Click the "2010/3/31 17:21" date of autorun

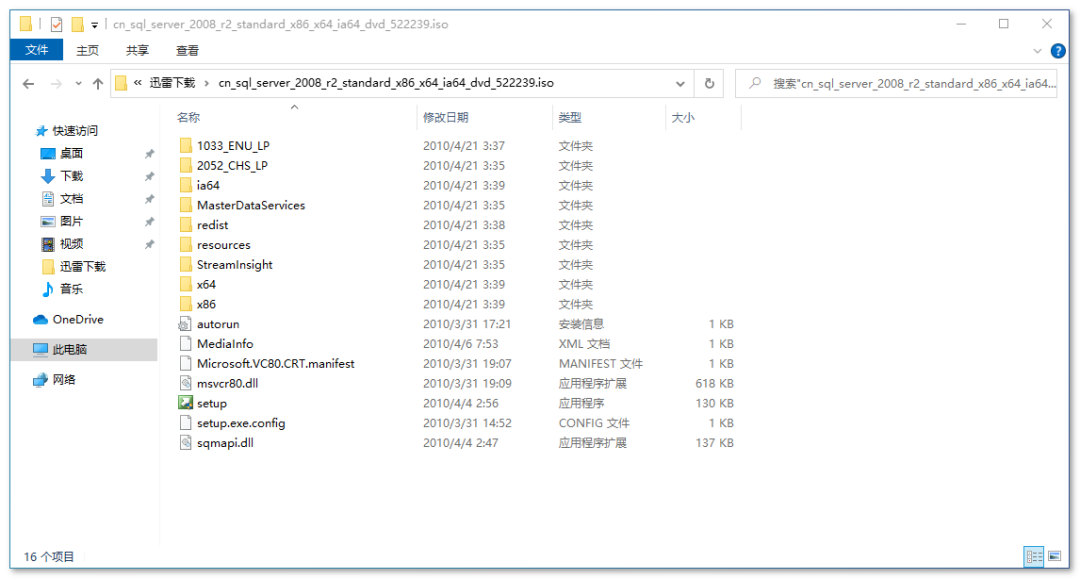[467, 324]
